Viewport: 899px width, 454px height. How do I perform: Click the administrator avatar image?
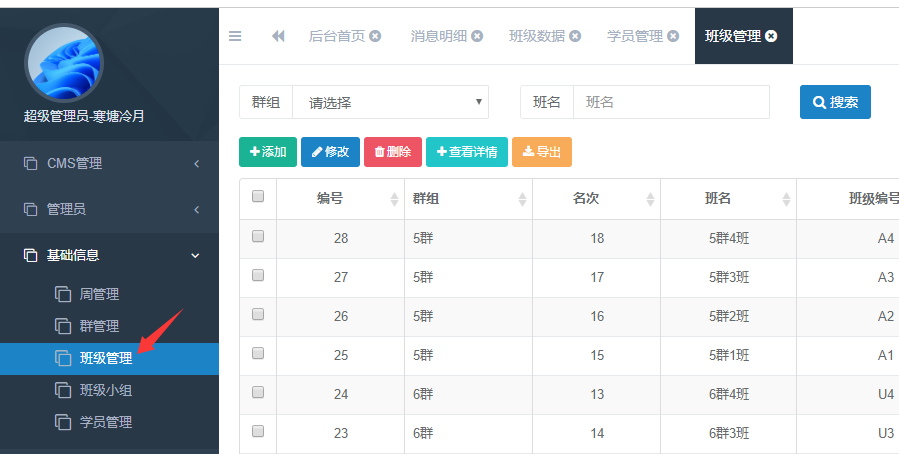(64, 63)
